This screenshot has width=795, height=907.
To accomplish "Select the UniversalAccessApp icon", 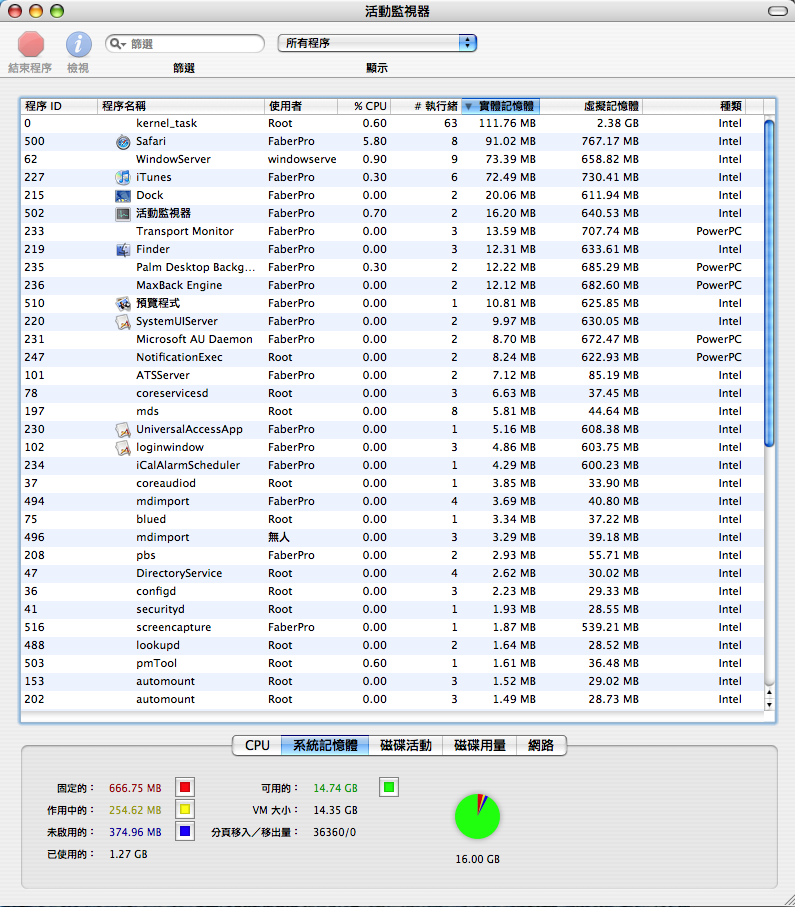I will [x=123, y=430].
